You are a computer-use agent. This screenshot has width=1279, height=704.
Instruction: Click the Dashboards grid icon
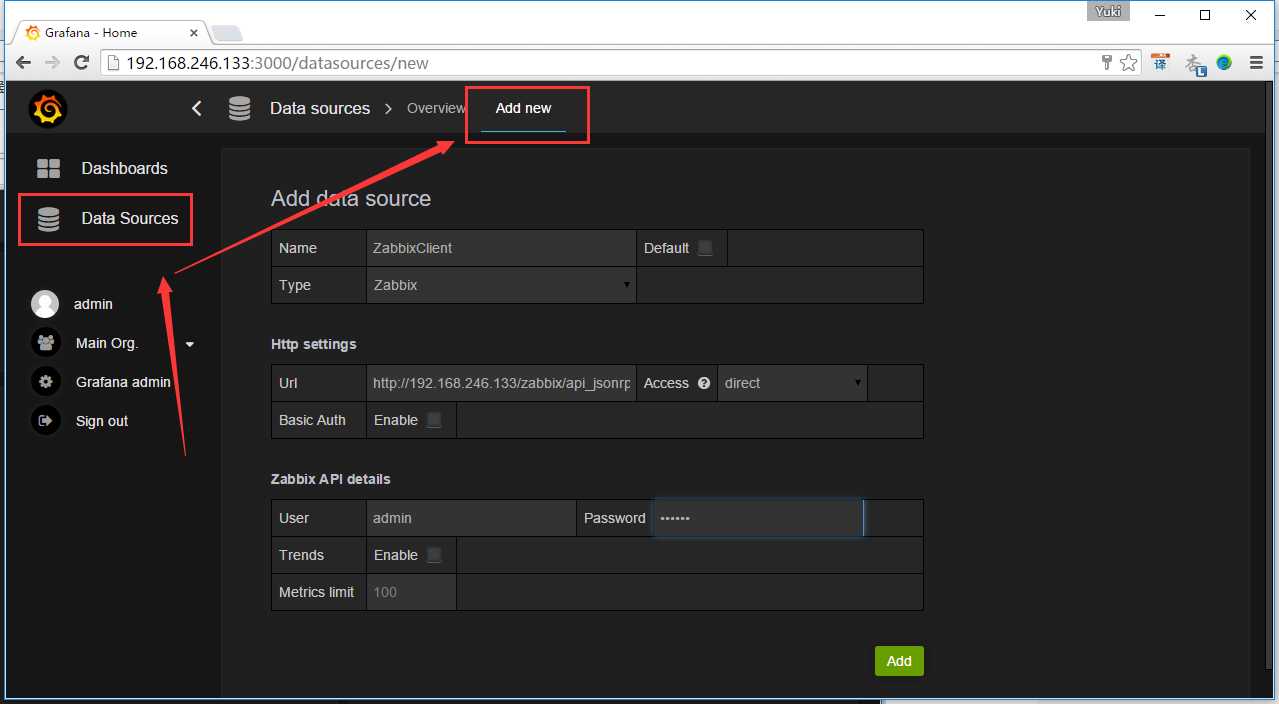(x=48, y=168)
